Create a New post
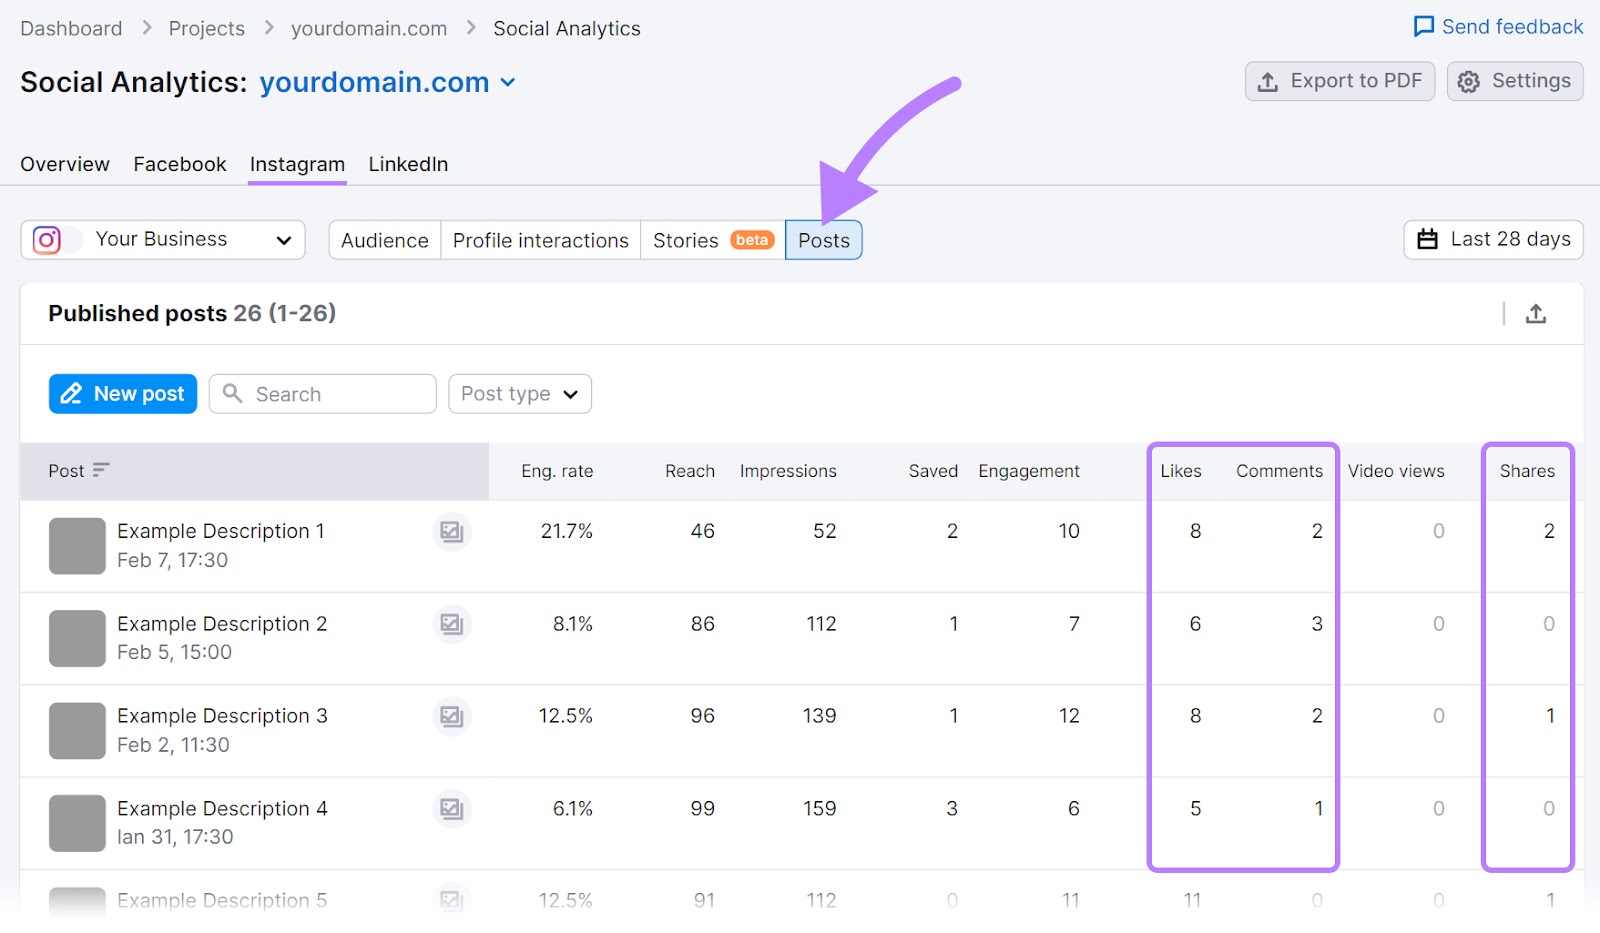 coord(123,394)
